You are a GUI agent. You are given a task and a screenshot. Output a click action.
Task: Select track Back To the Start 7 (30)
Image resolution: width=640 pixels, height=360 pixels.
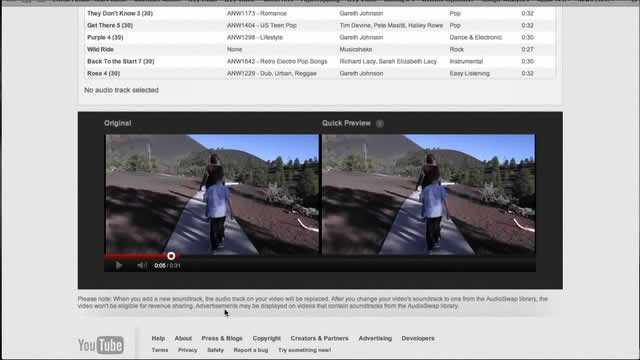click(120, 61)
